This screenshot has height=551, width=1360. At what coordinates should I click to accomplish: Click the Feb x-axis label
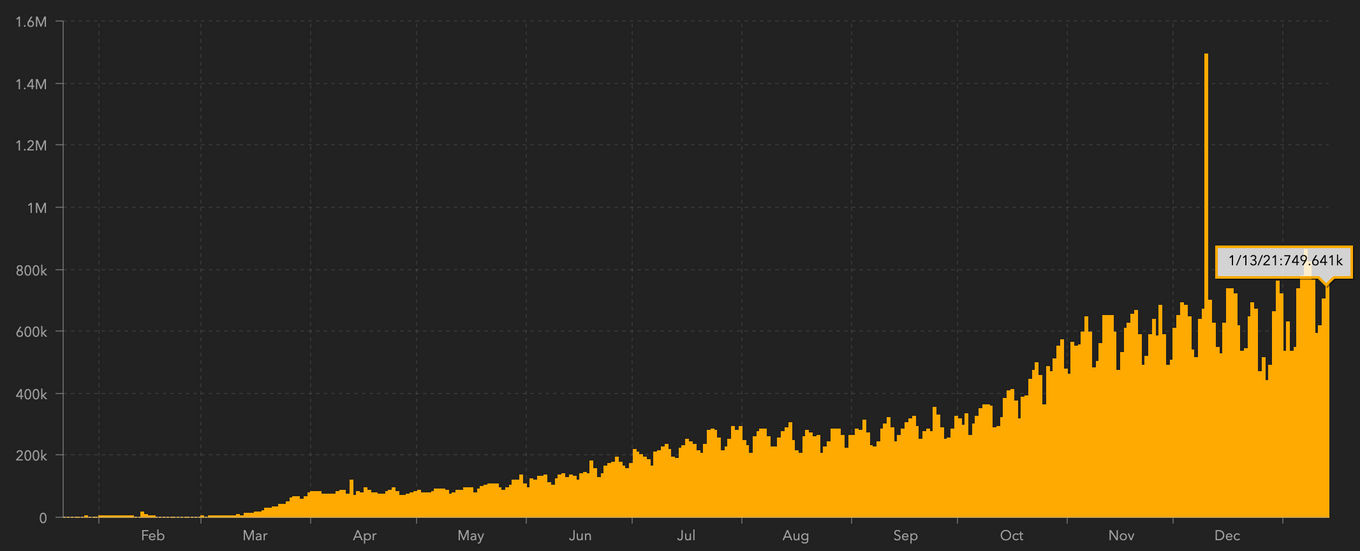[153, 536]
